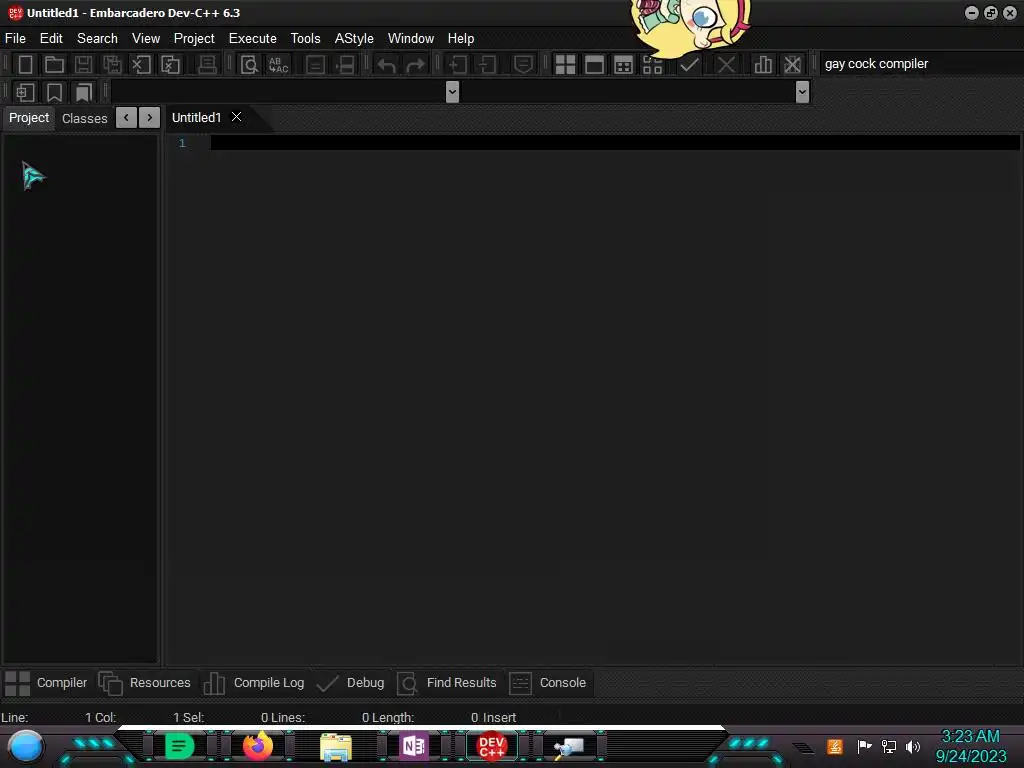
Task: Expand the second function list dropdown
Action: coord(803,92)
